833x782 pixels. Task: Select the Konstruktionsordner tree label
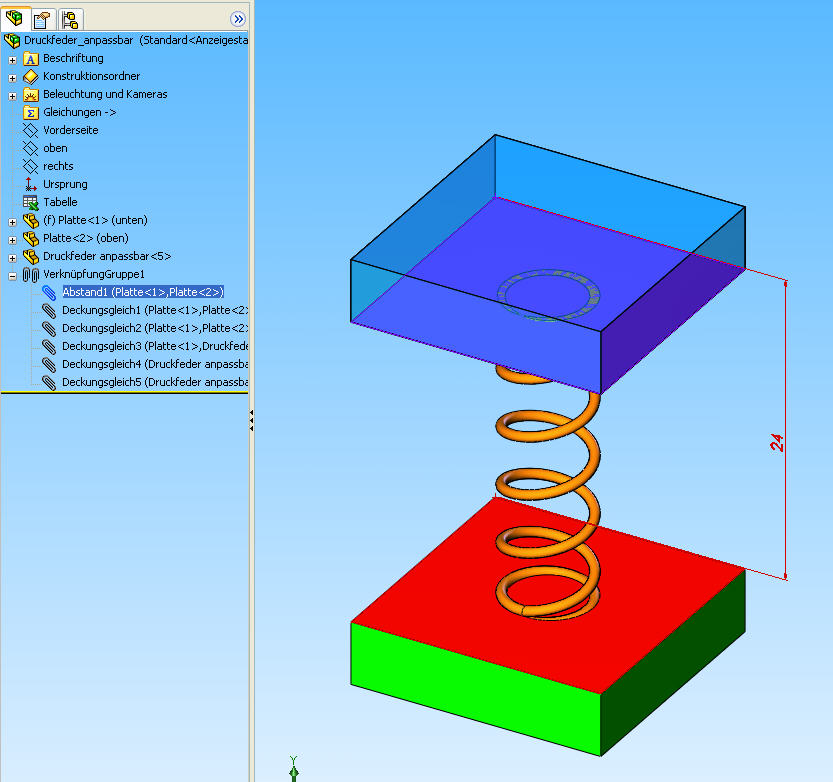click(x=91, y=76)
